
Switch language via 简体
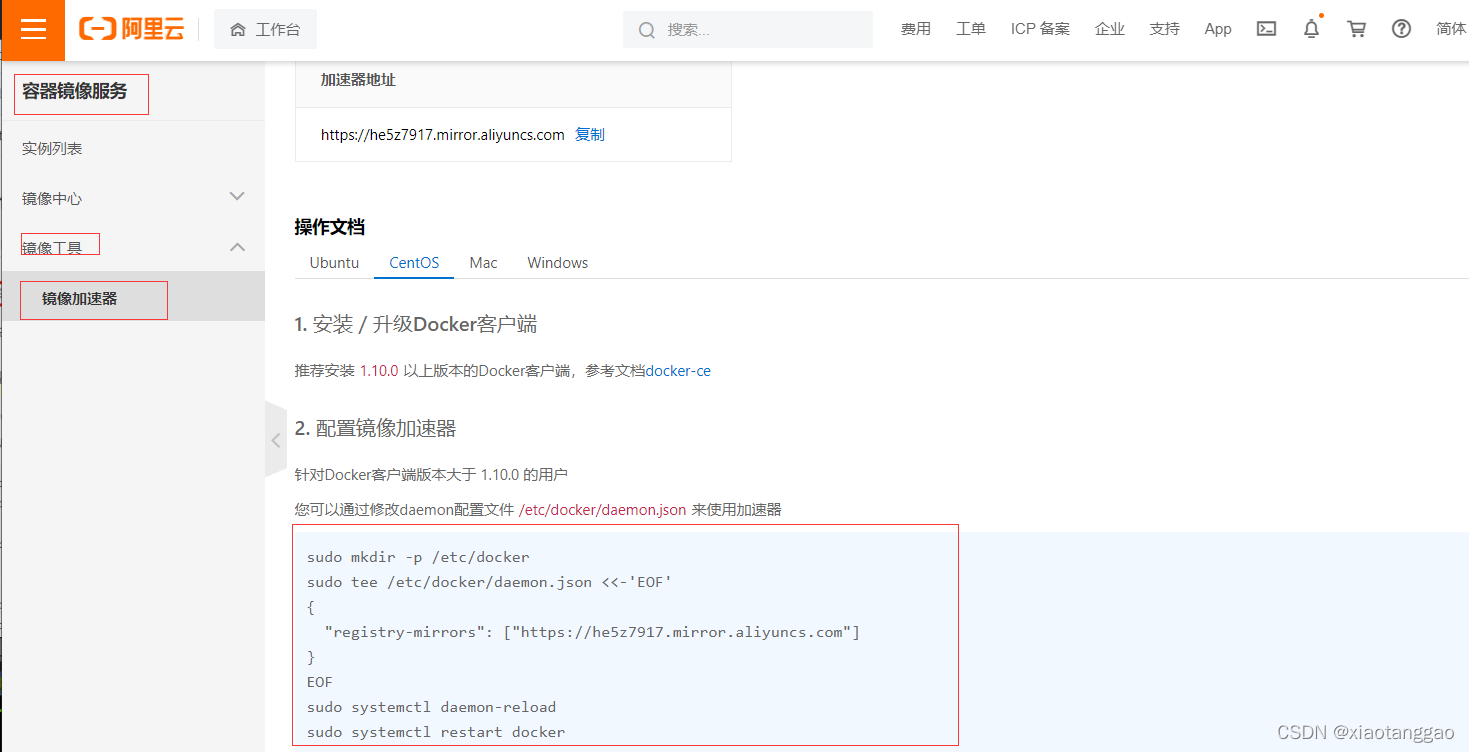1451,29
